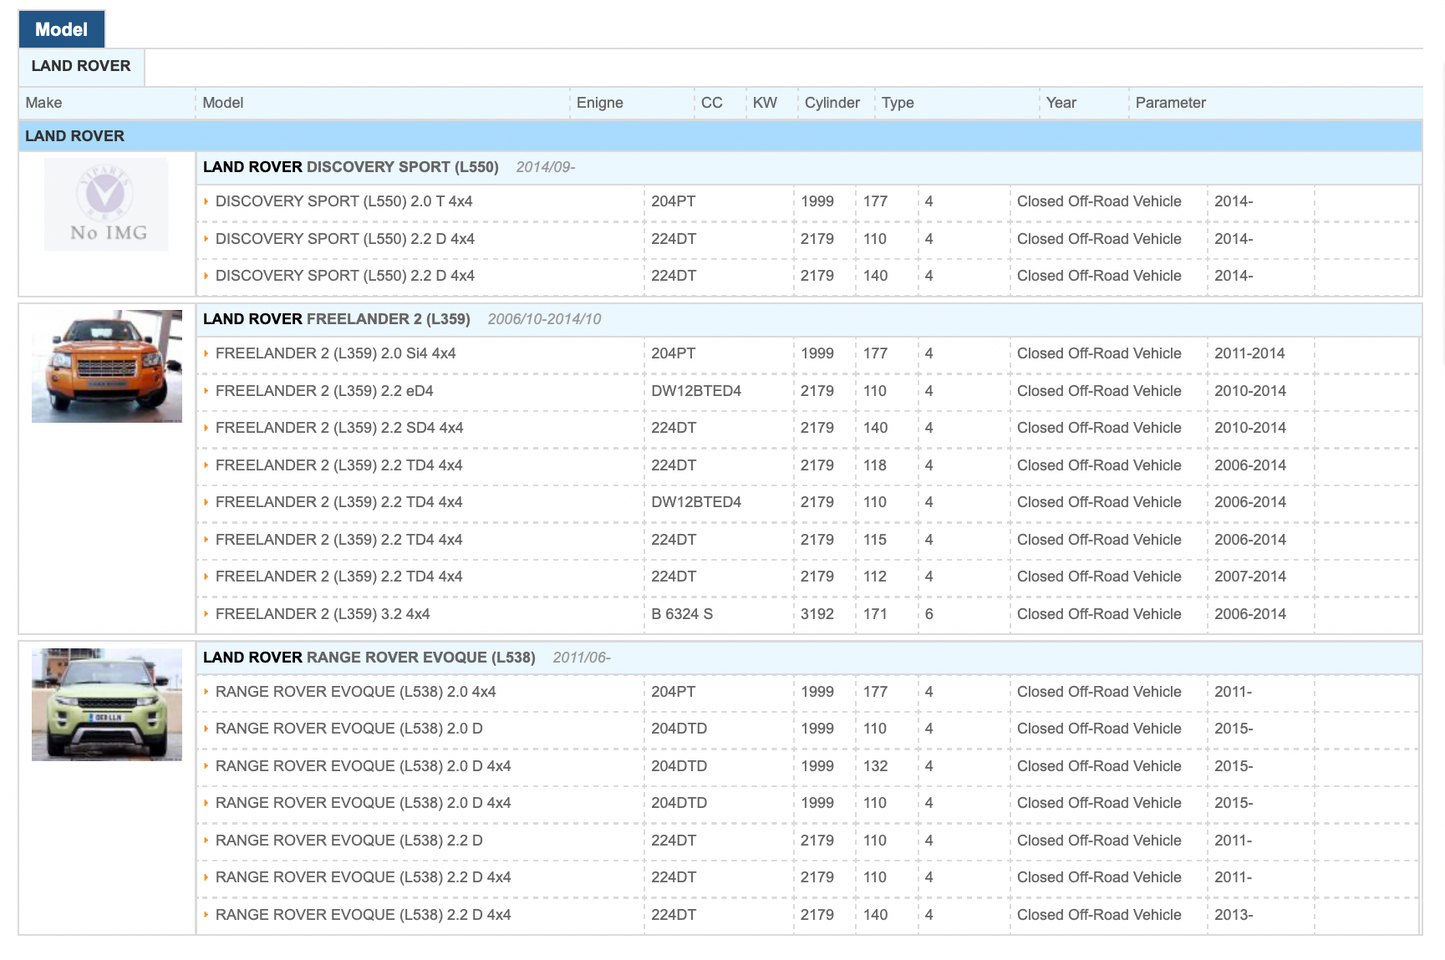Click the blue LAND ROVER group header
The image size is (1445, 960).
720,136
